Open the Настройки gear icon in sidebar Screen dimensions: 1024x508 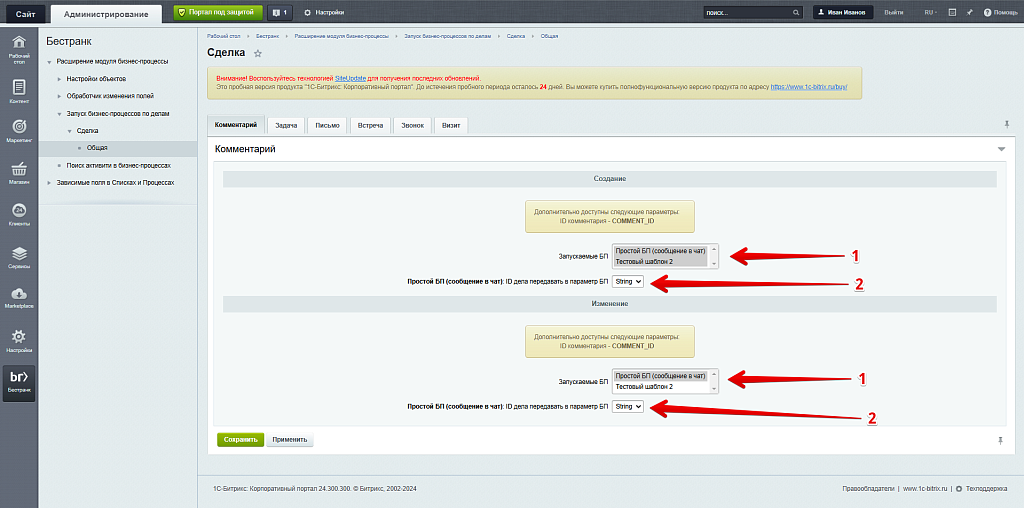coord(19,340)
